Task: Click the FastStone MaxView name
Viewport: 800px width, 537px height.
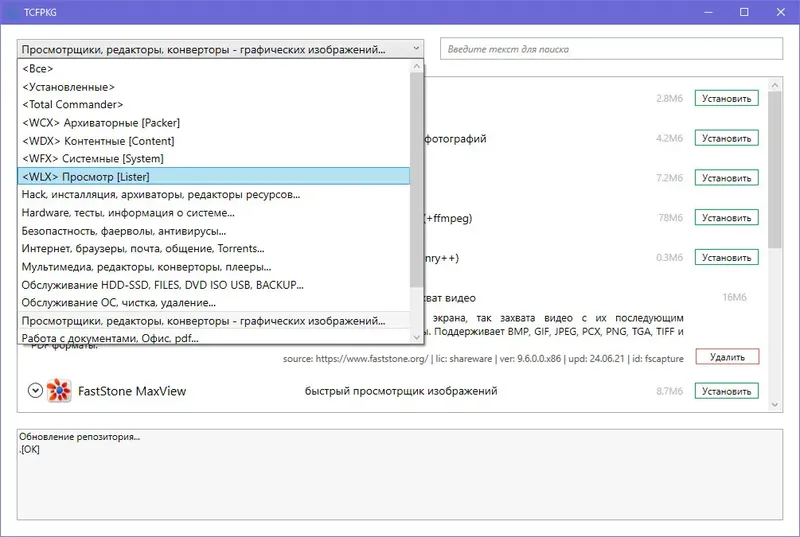Action: click(x=132, y=391)
